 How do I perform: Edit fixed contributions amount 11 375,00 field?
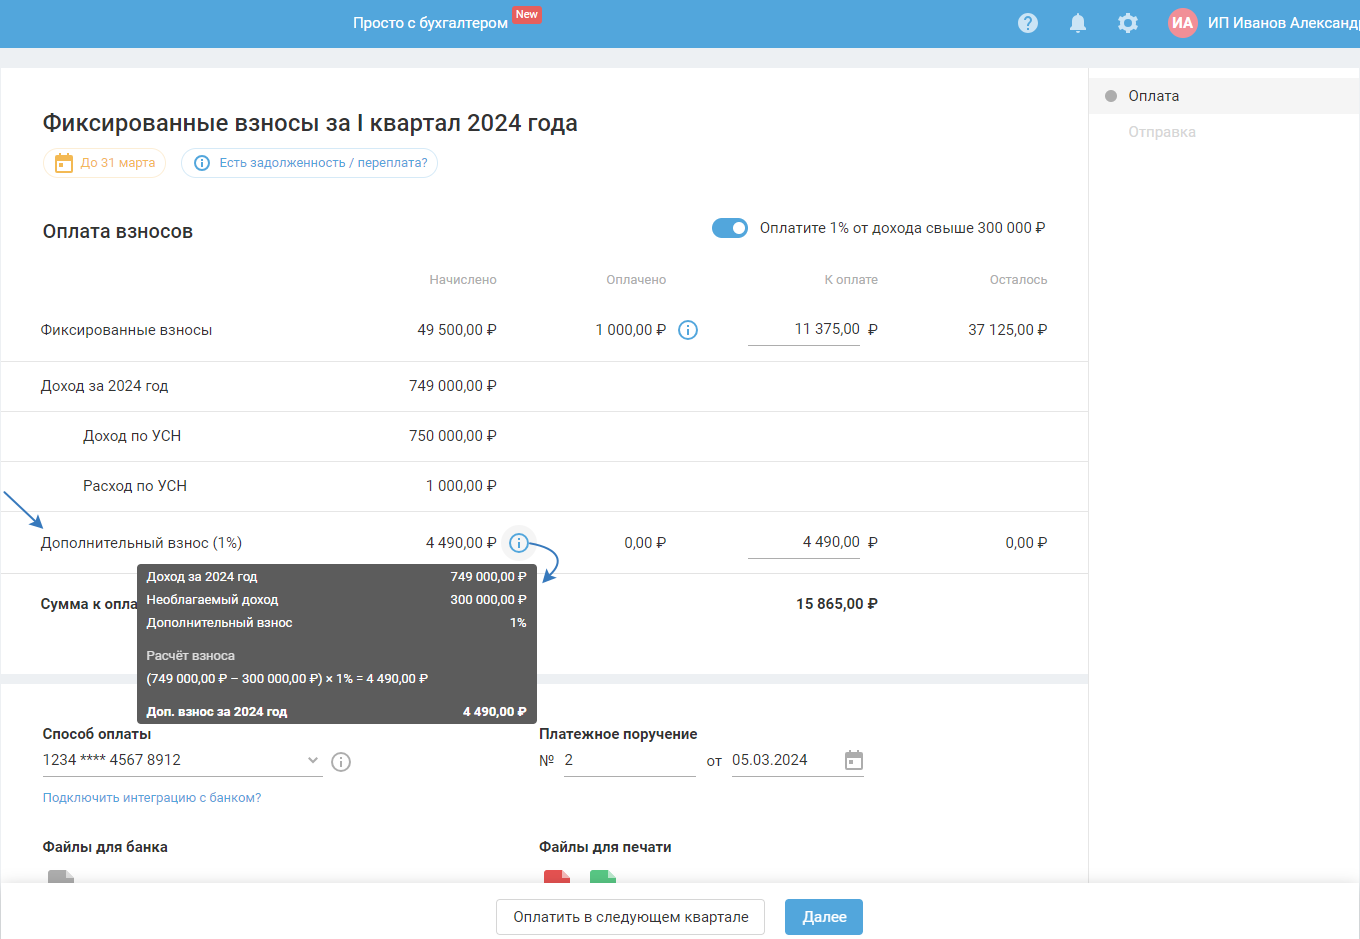click(x=804, y=330)
